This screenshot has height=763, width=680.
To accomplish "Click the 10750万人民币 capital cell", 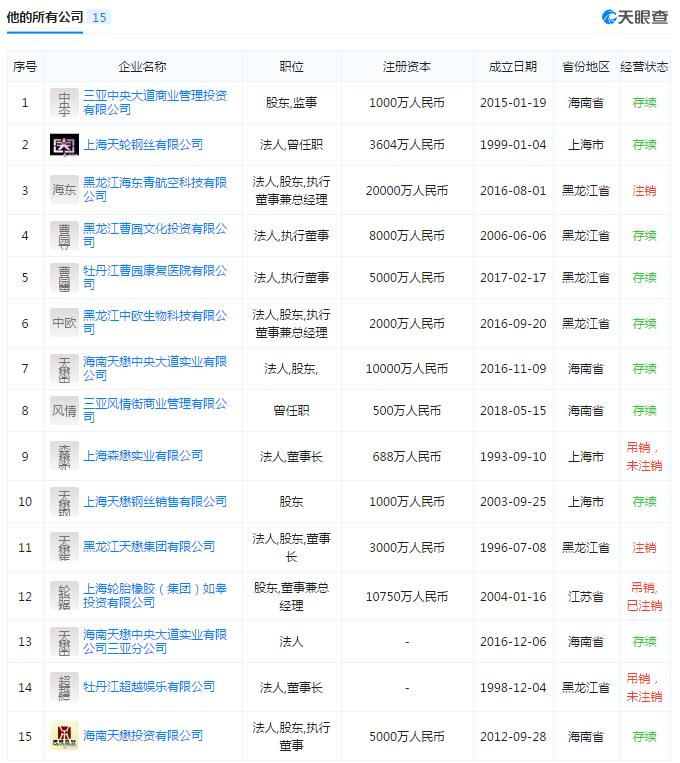I will point(407,596).
